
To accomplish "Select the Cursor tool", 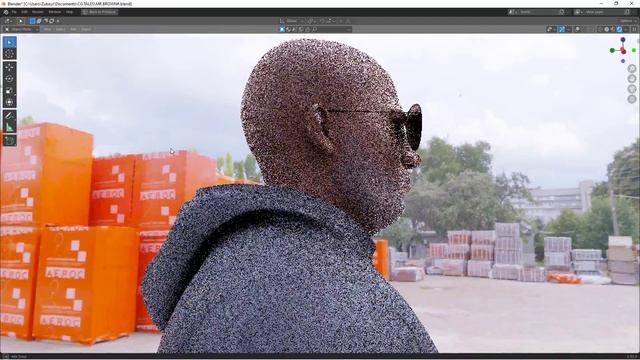I will (10, 53).
